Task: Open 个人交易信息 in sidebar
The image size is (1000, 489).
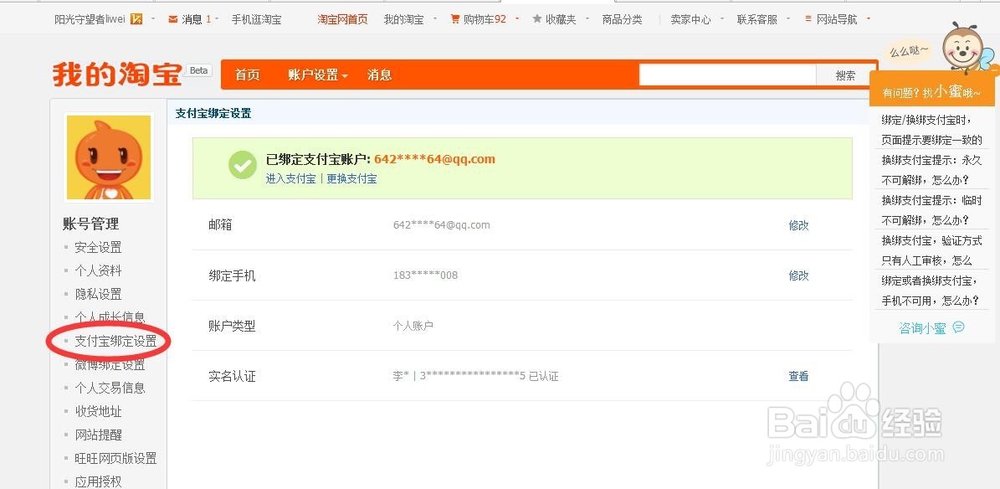Action: [110, 388]
